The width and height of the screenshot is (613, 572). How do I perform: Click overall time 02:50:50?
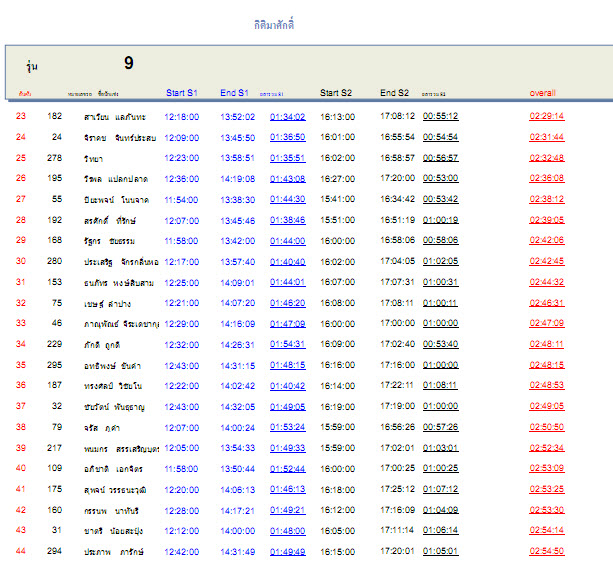546,426
